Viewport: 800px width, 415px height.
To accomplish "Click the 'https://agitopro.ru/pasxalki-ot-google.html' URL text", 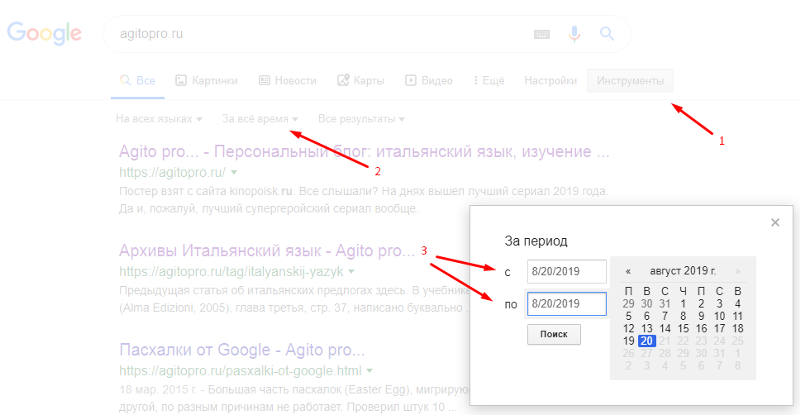I will 240,371.
